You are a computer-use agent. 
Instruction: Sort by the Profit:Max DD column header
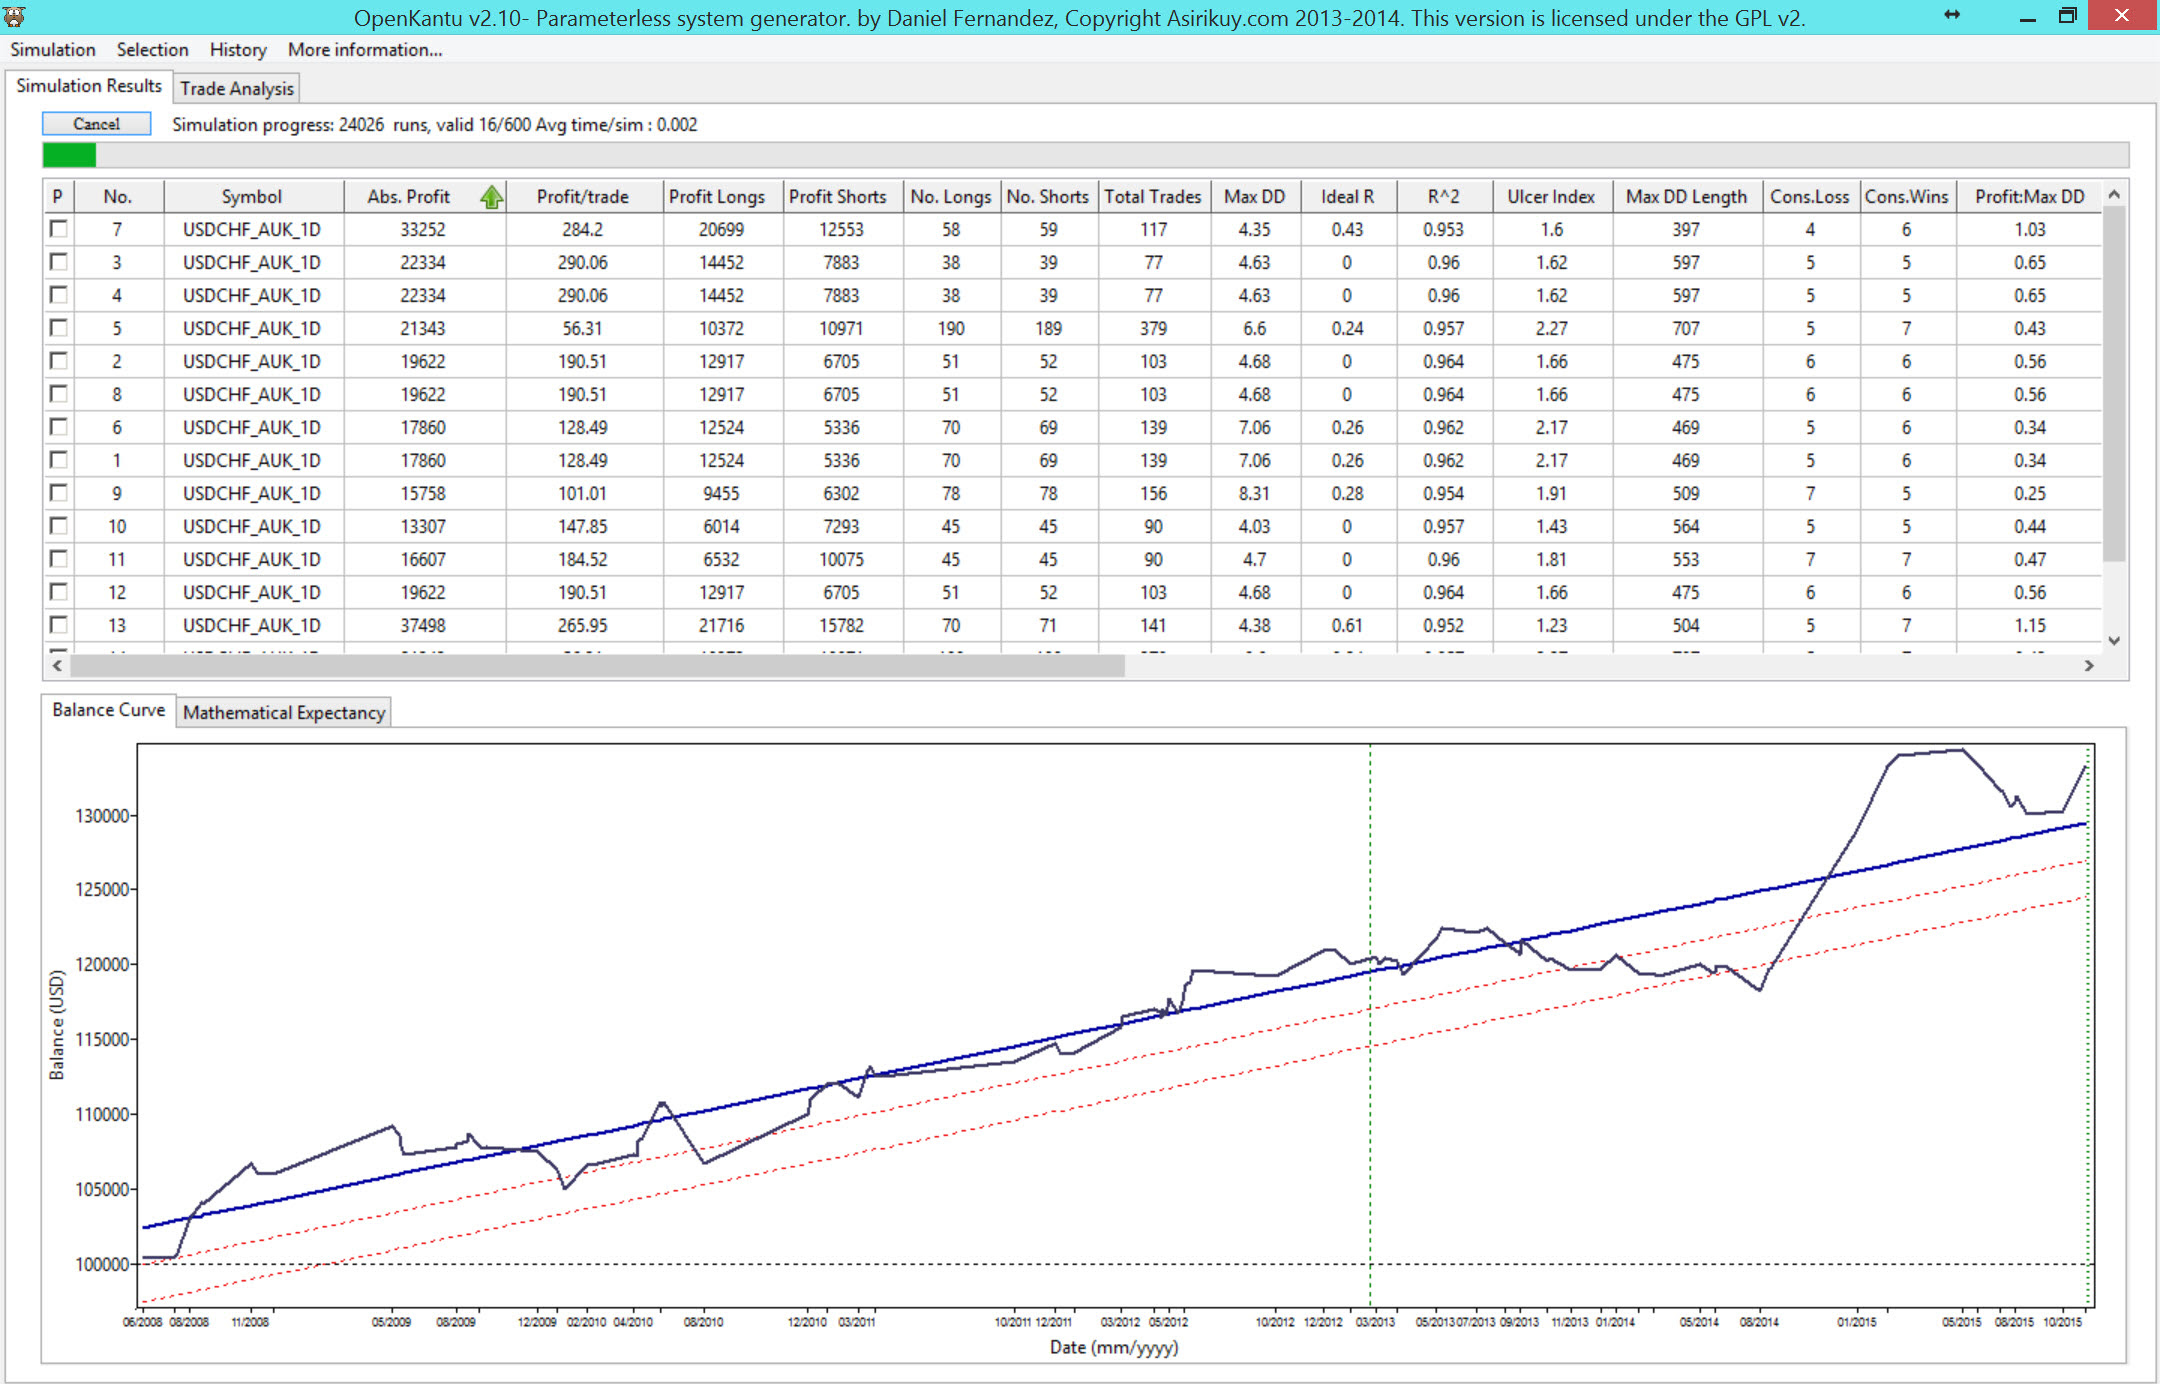point(2029,197)
